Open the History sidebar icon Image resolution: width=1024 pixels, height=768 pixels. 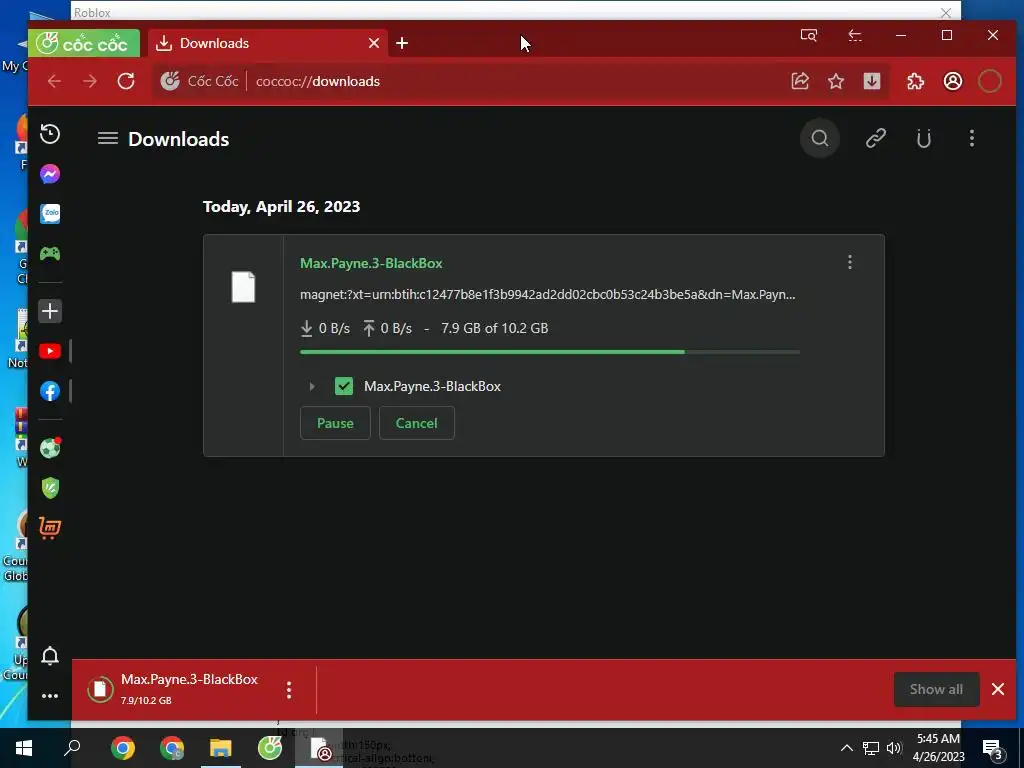click(x=50, y=134)
